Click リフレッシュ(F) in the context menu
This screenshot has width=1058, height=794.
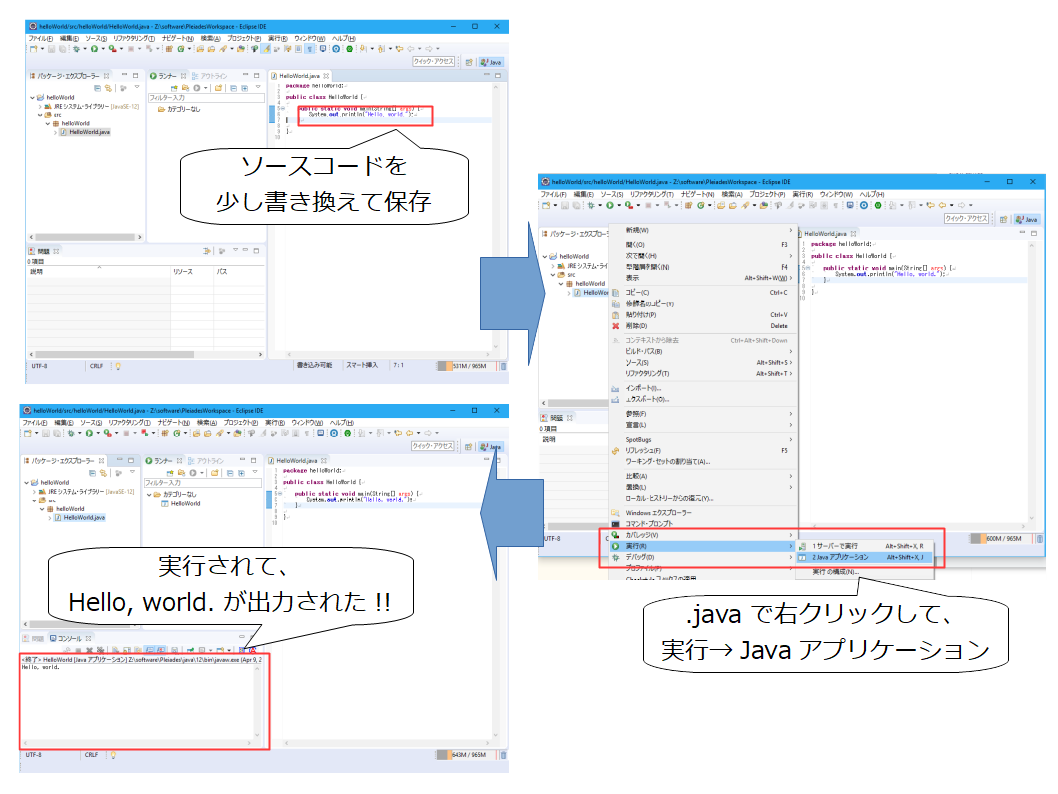702,451
